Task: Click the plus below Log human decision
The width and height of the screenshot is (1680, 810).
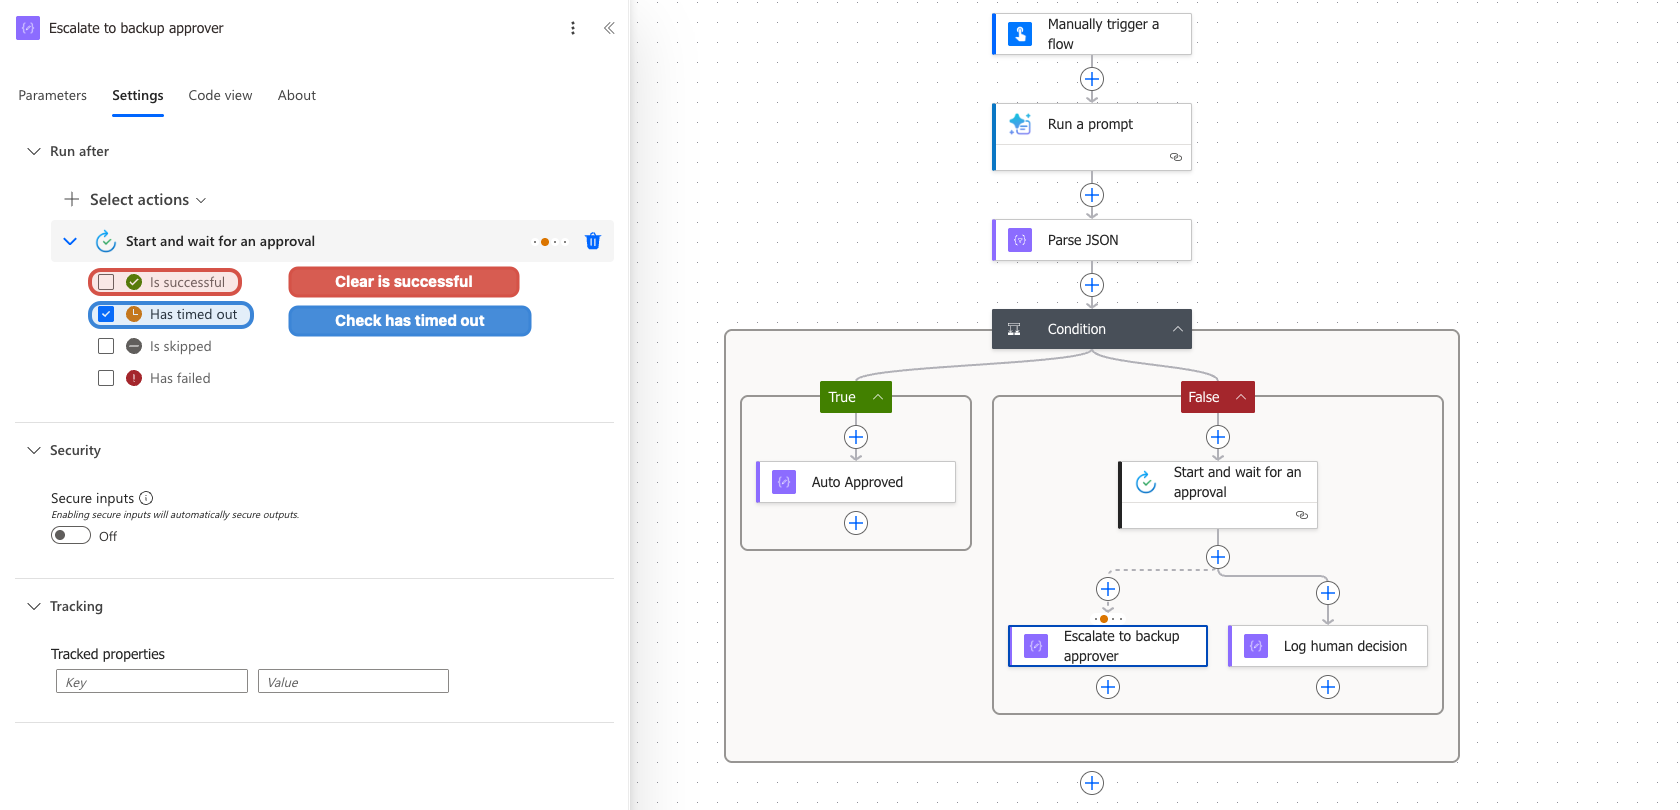Action: (1328, 687)
